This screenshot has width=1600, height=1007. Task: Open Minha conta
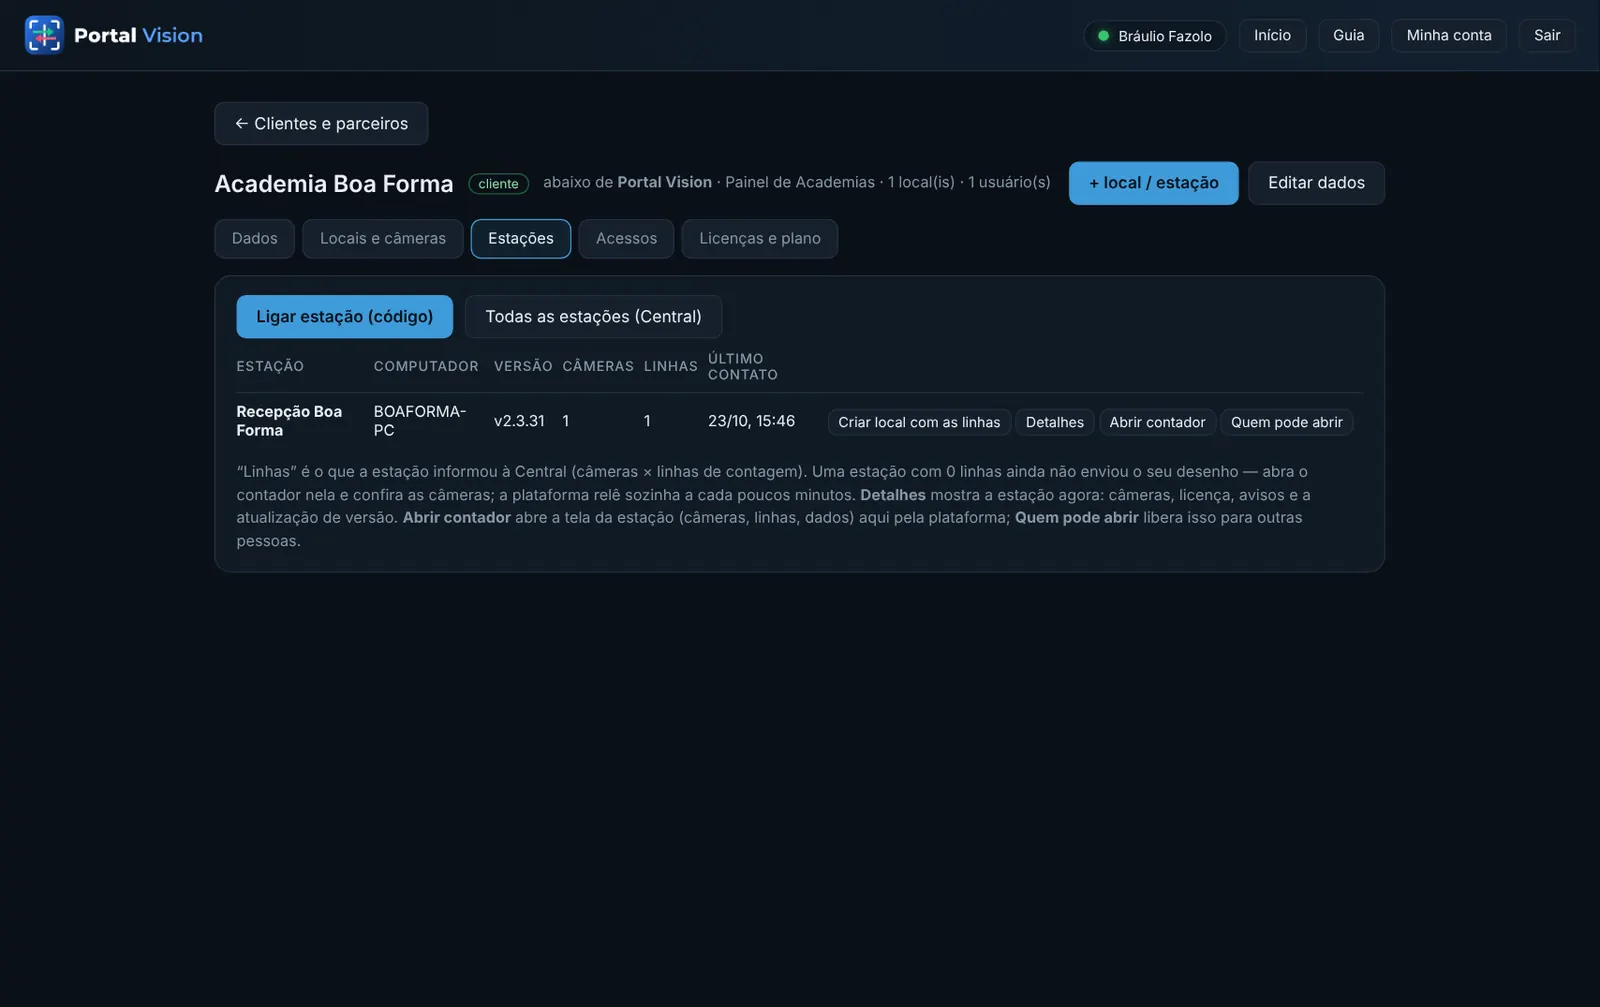pyautogui.click(x=1448, y=36)
